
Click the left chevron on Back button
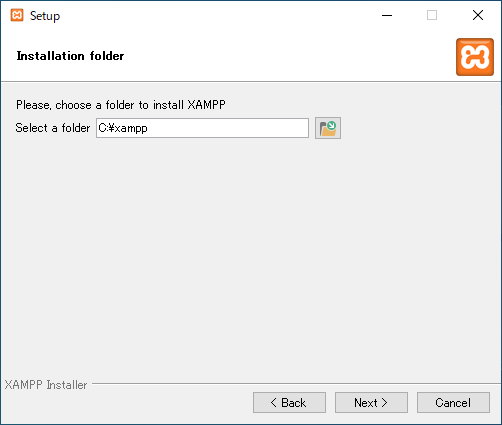click(273, 402)
